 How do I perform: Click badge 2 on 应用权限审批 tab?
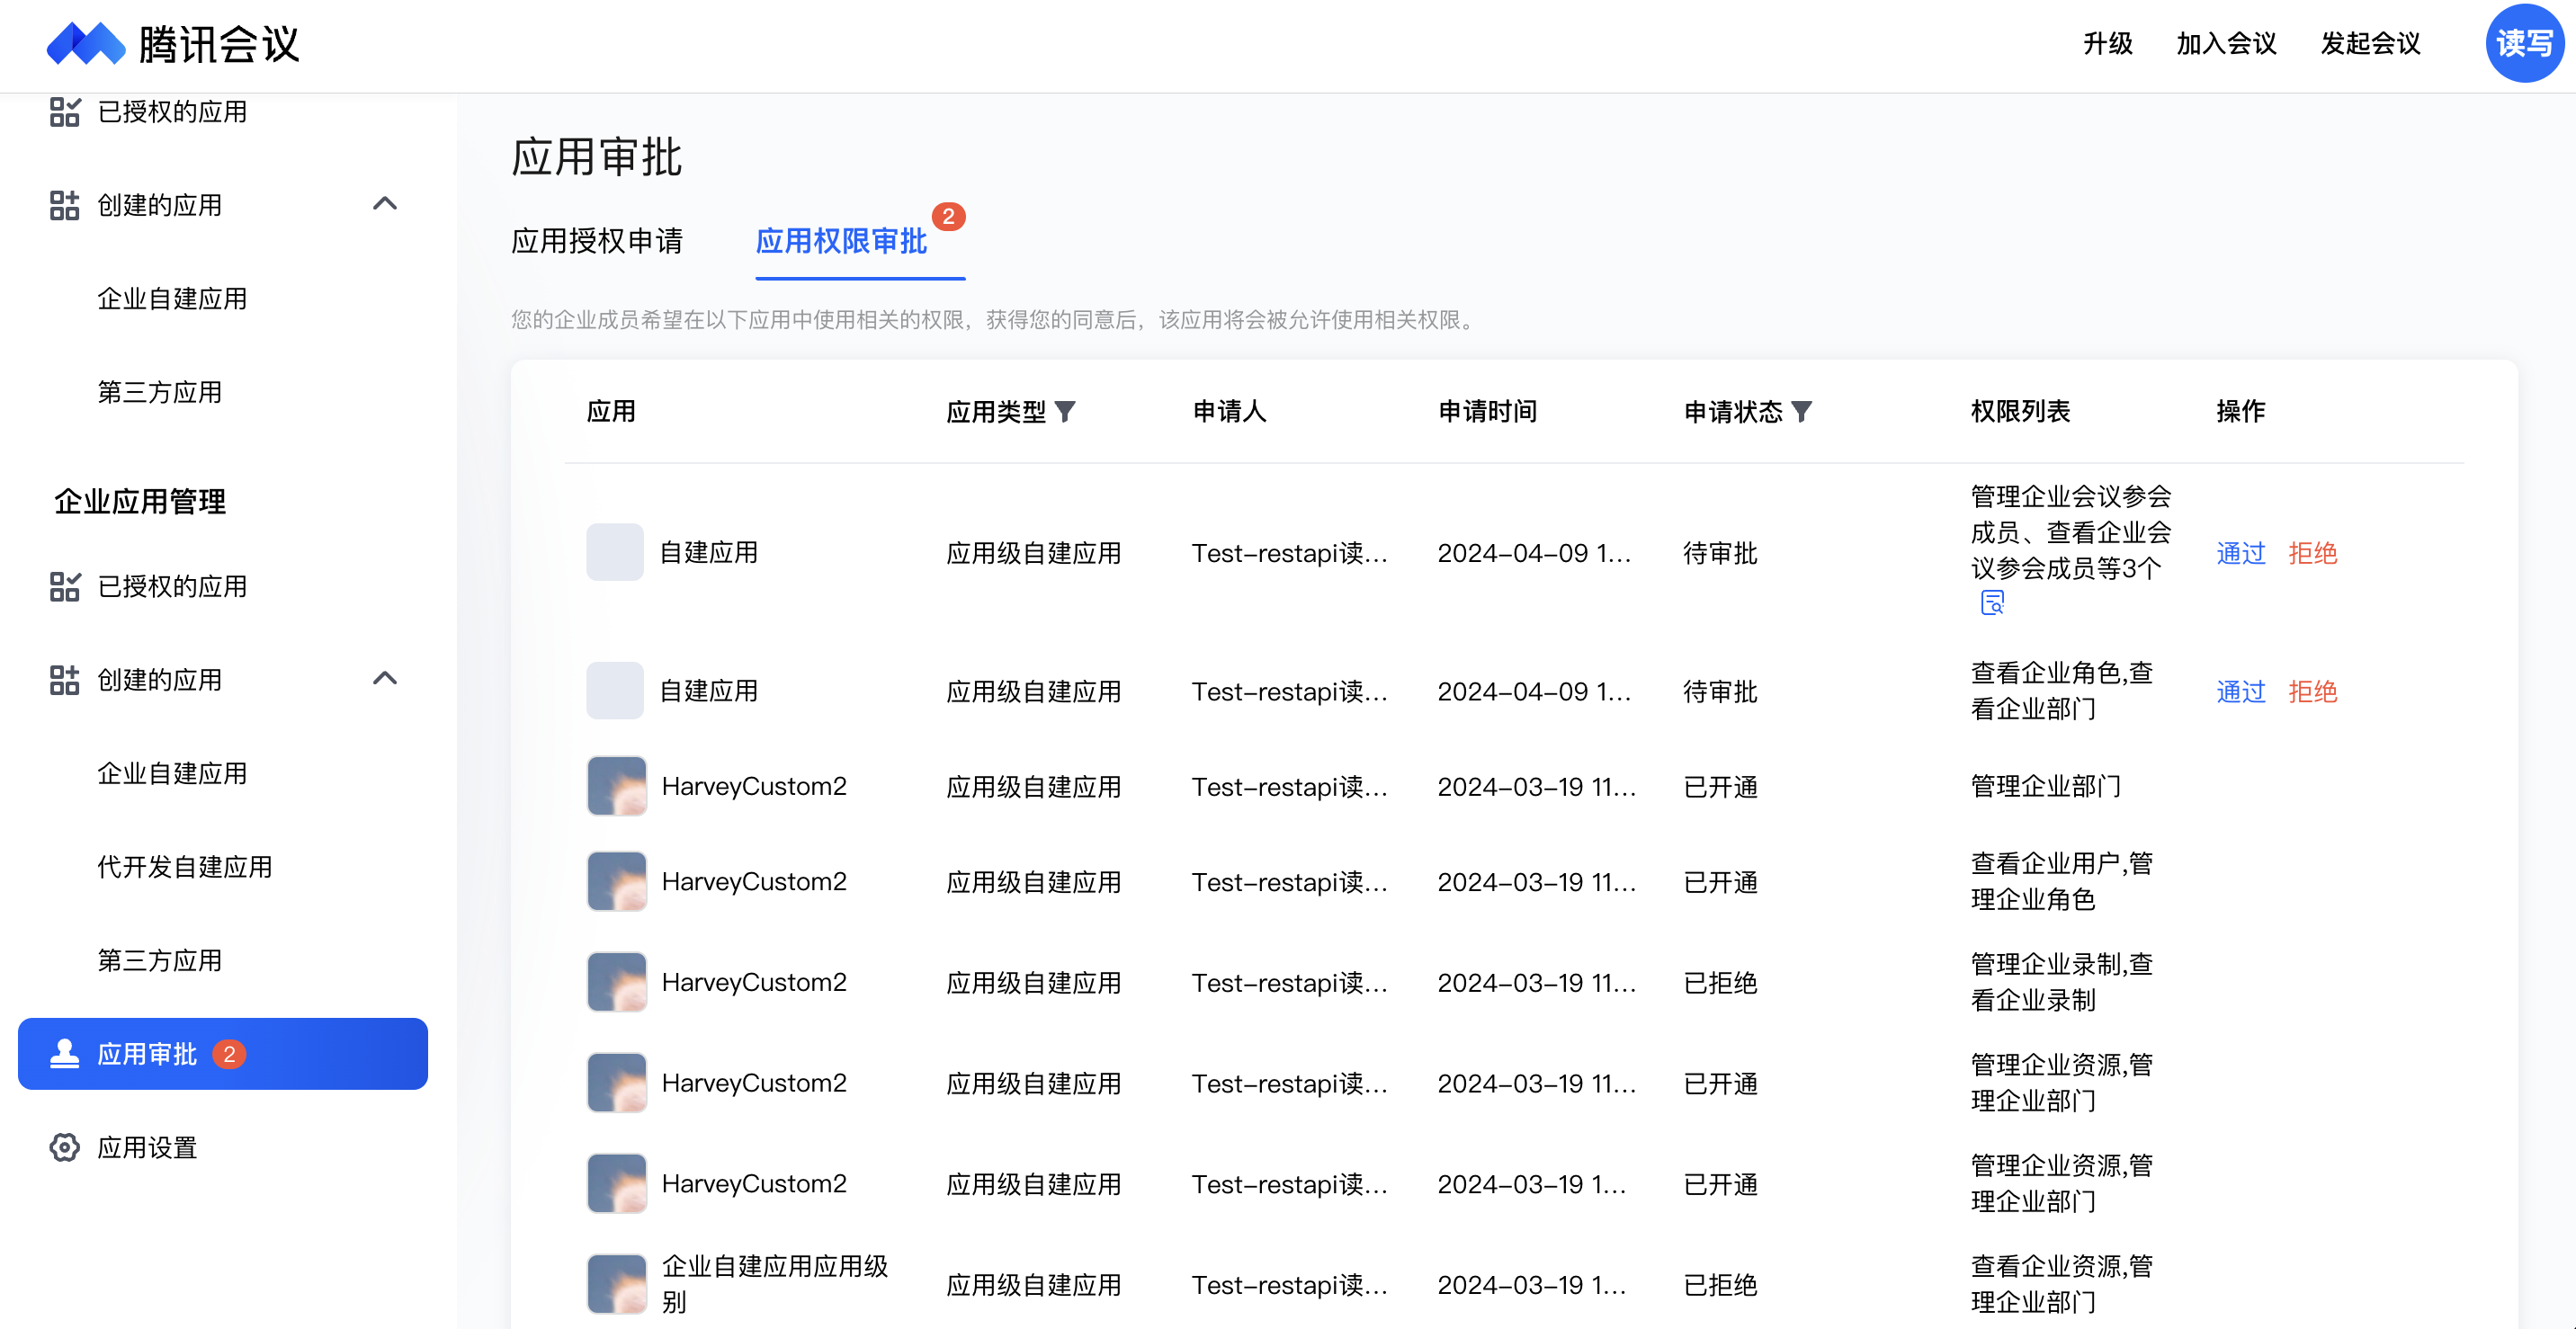coord(948,216)
